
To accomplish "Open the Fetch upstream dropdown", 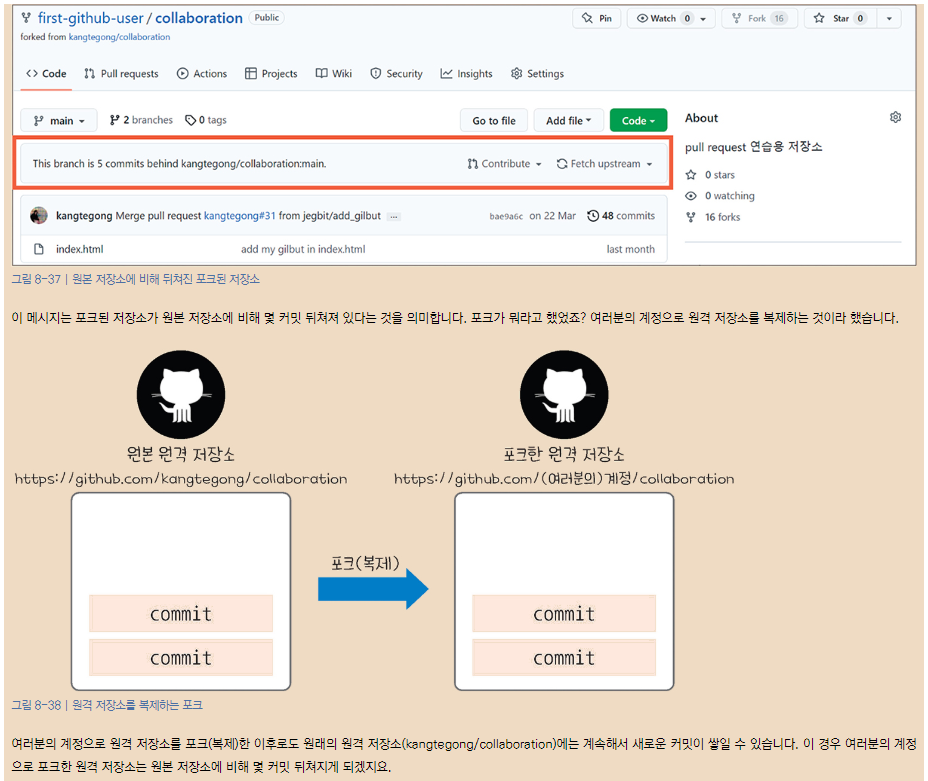I will coord(604,164).
